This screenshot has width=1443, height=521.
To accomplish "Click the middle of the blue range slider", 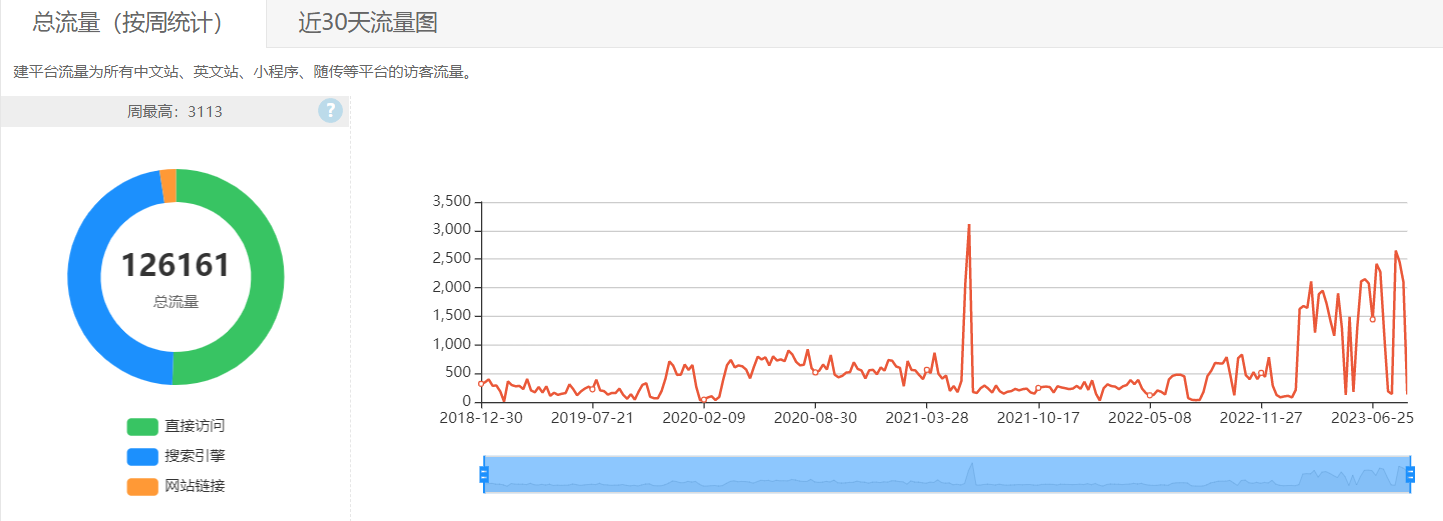I will point(947,474).
